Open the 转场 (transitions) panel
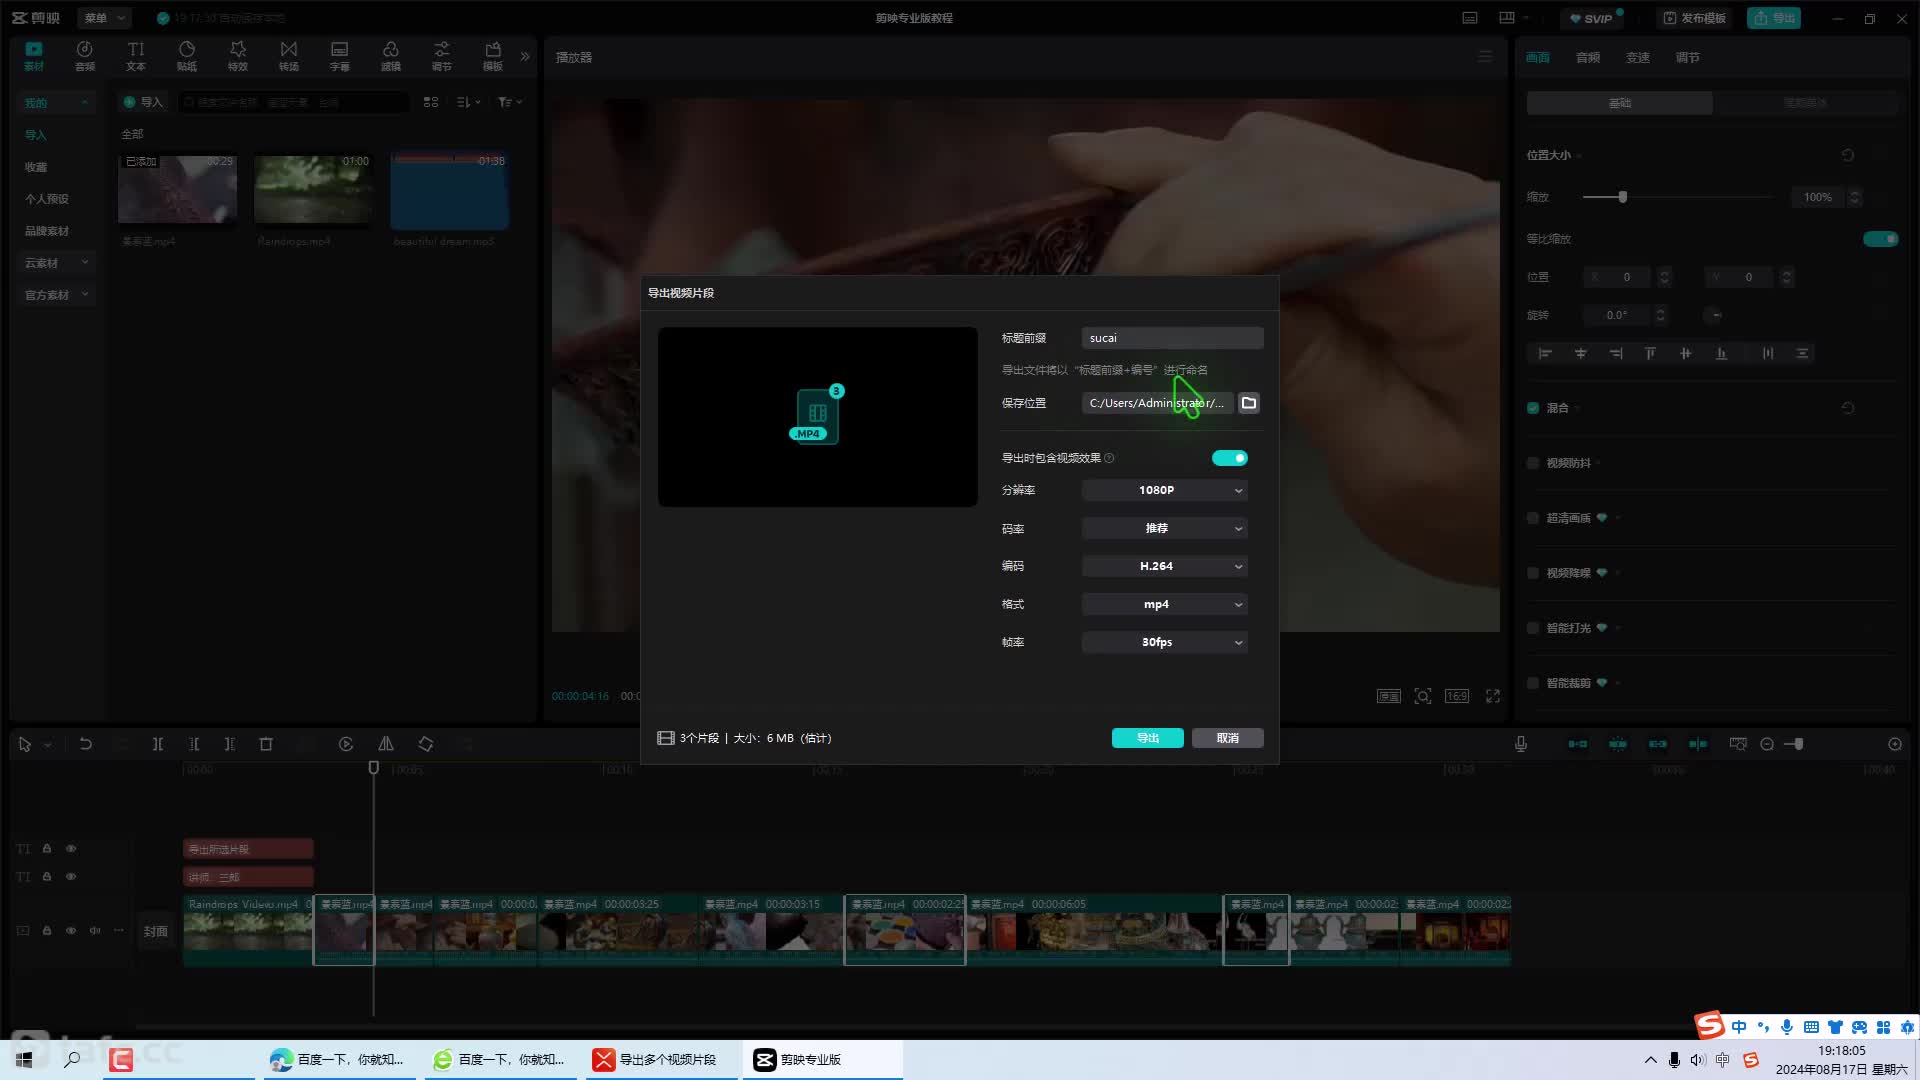1920x1080 pixels. (x=289, y=56)
